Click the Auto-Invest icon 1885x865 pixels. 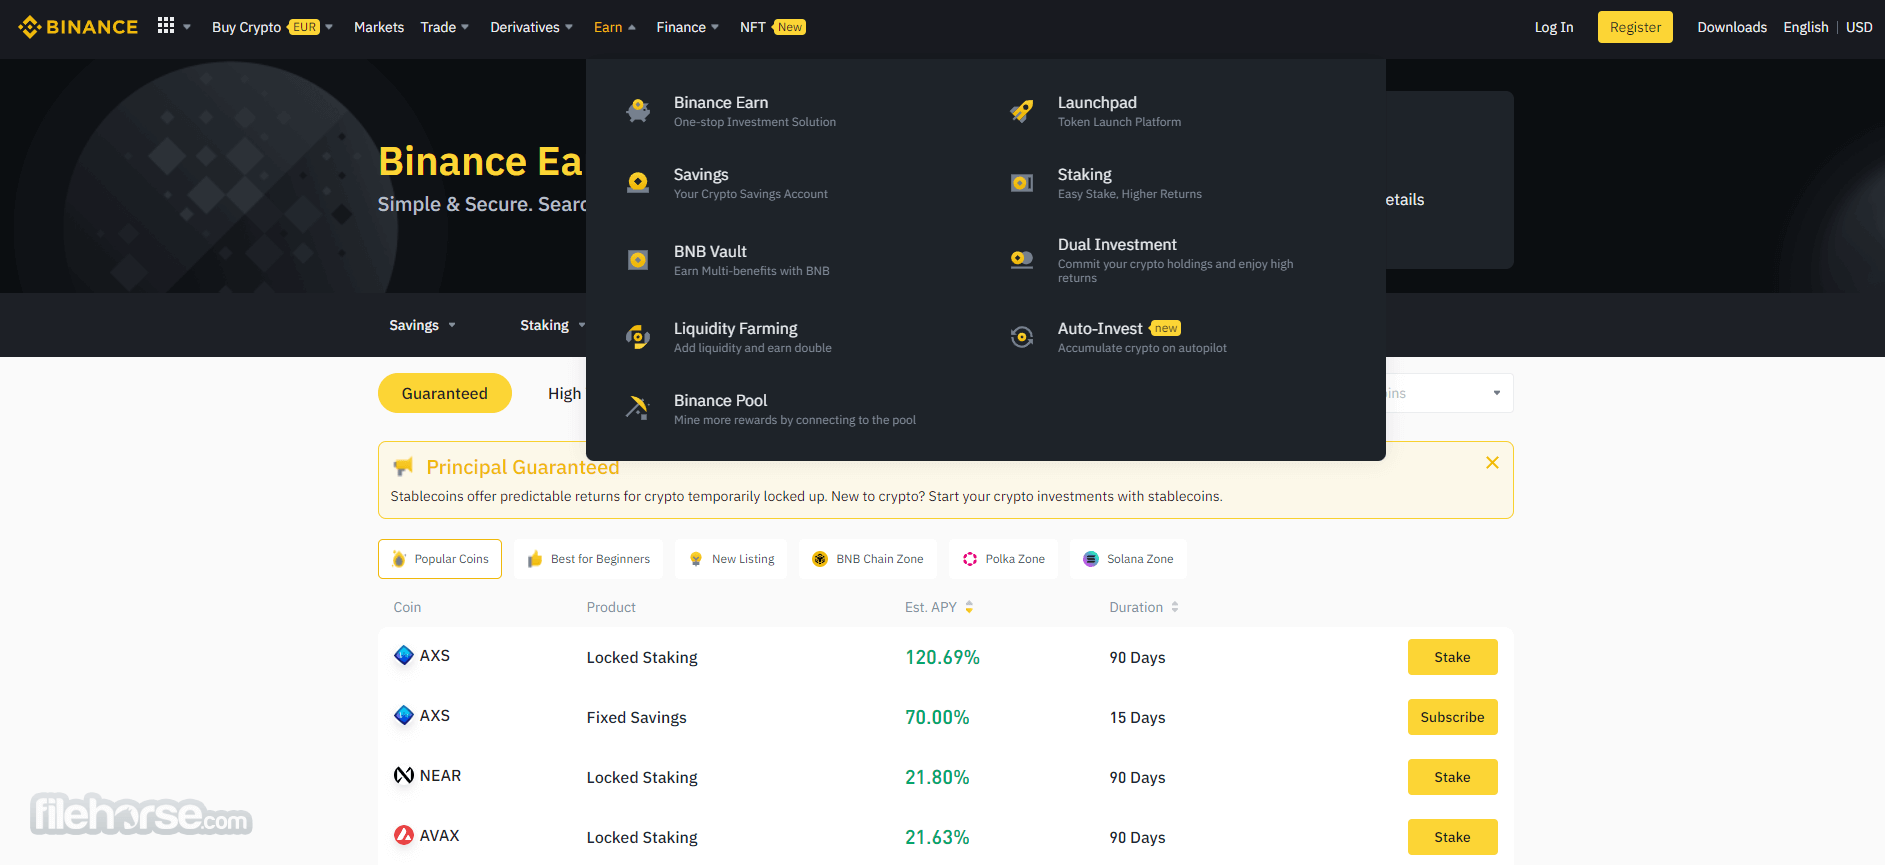1022,337
